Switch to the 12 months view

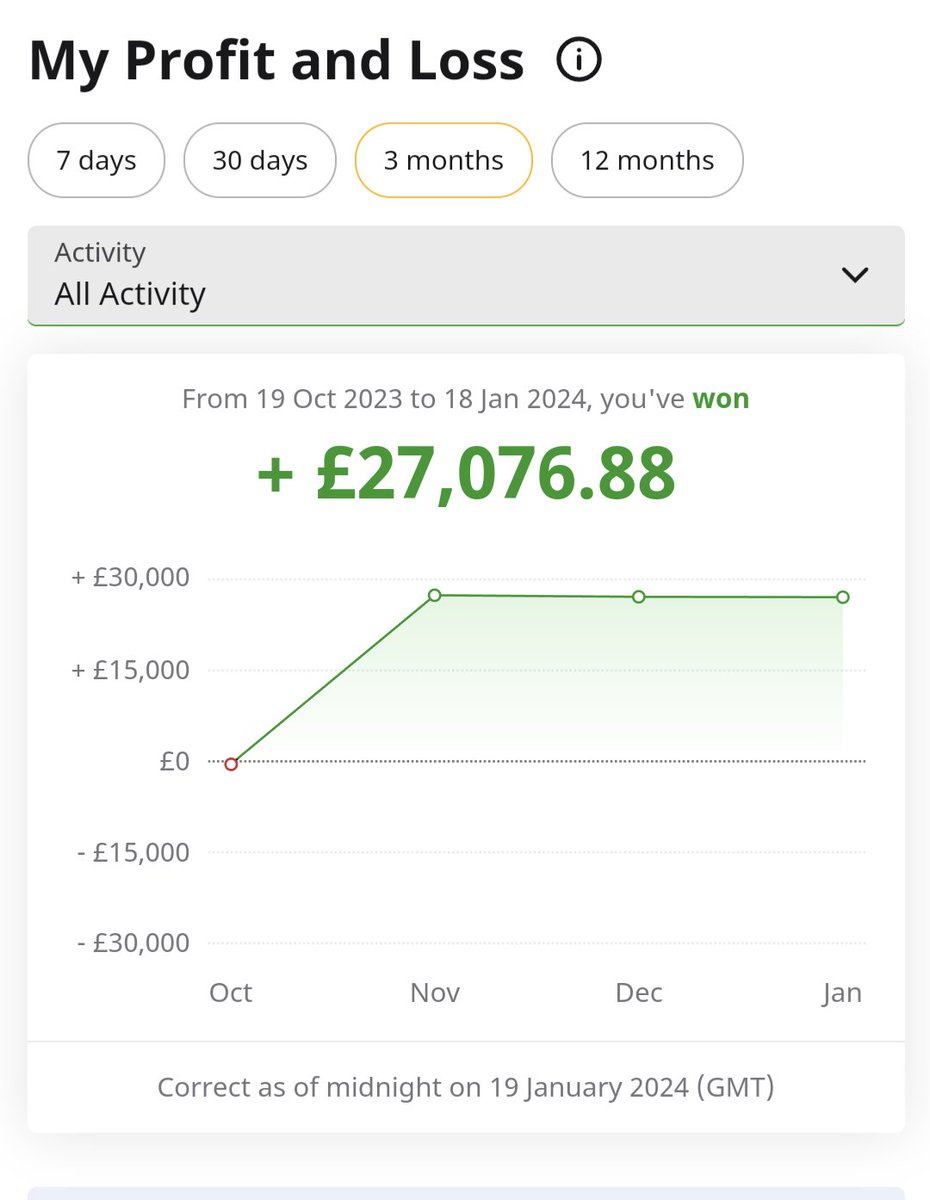coord(647,160)
